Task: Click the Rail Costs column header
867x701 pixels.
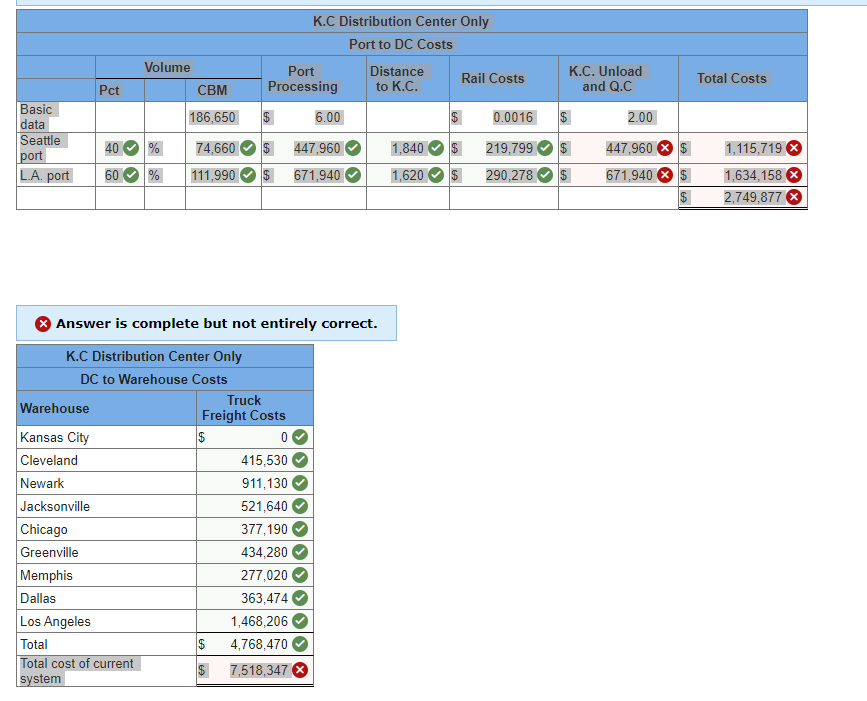Action: point(493,79)
